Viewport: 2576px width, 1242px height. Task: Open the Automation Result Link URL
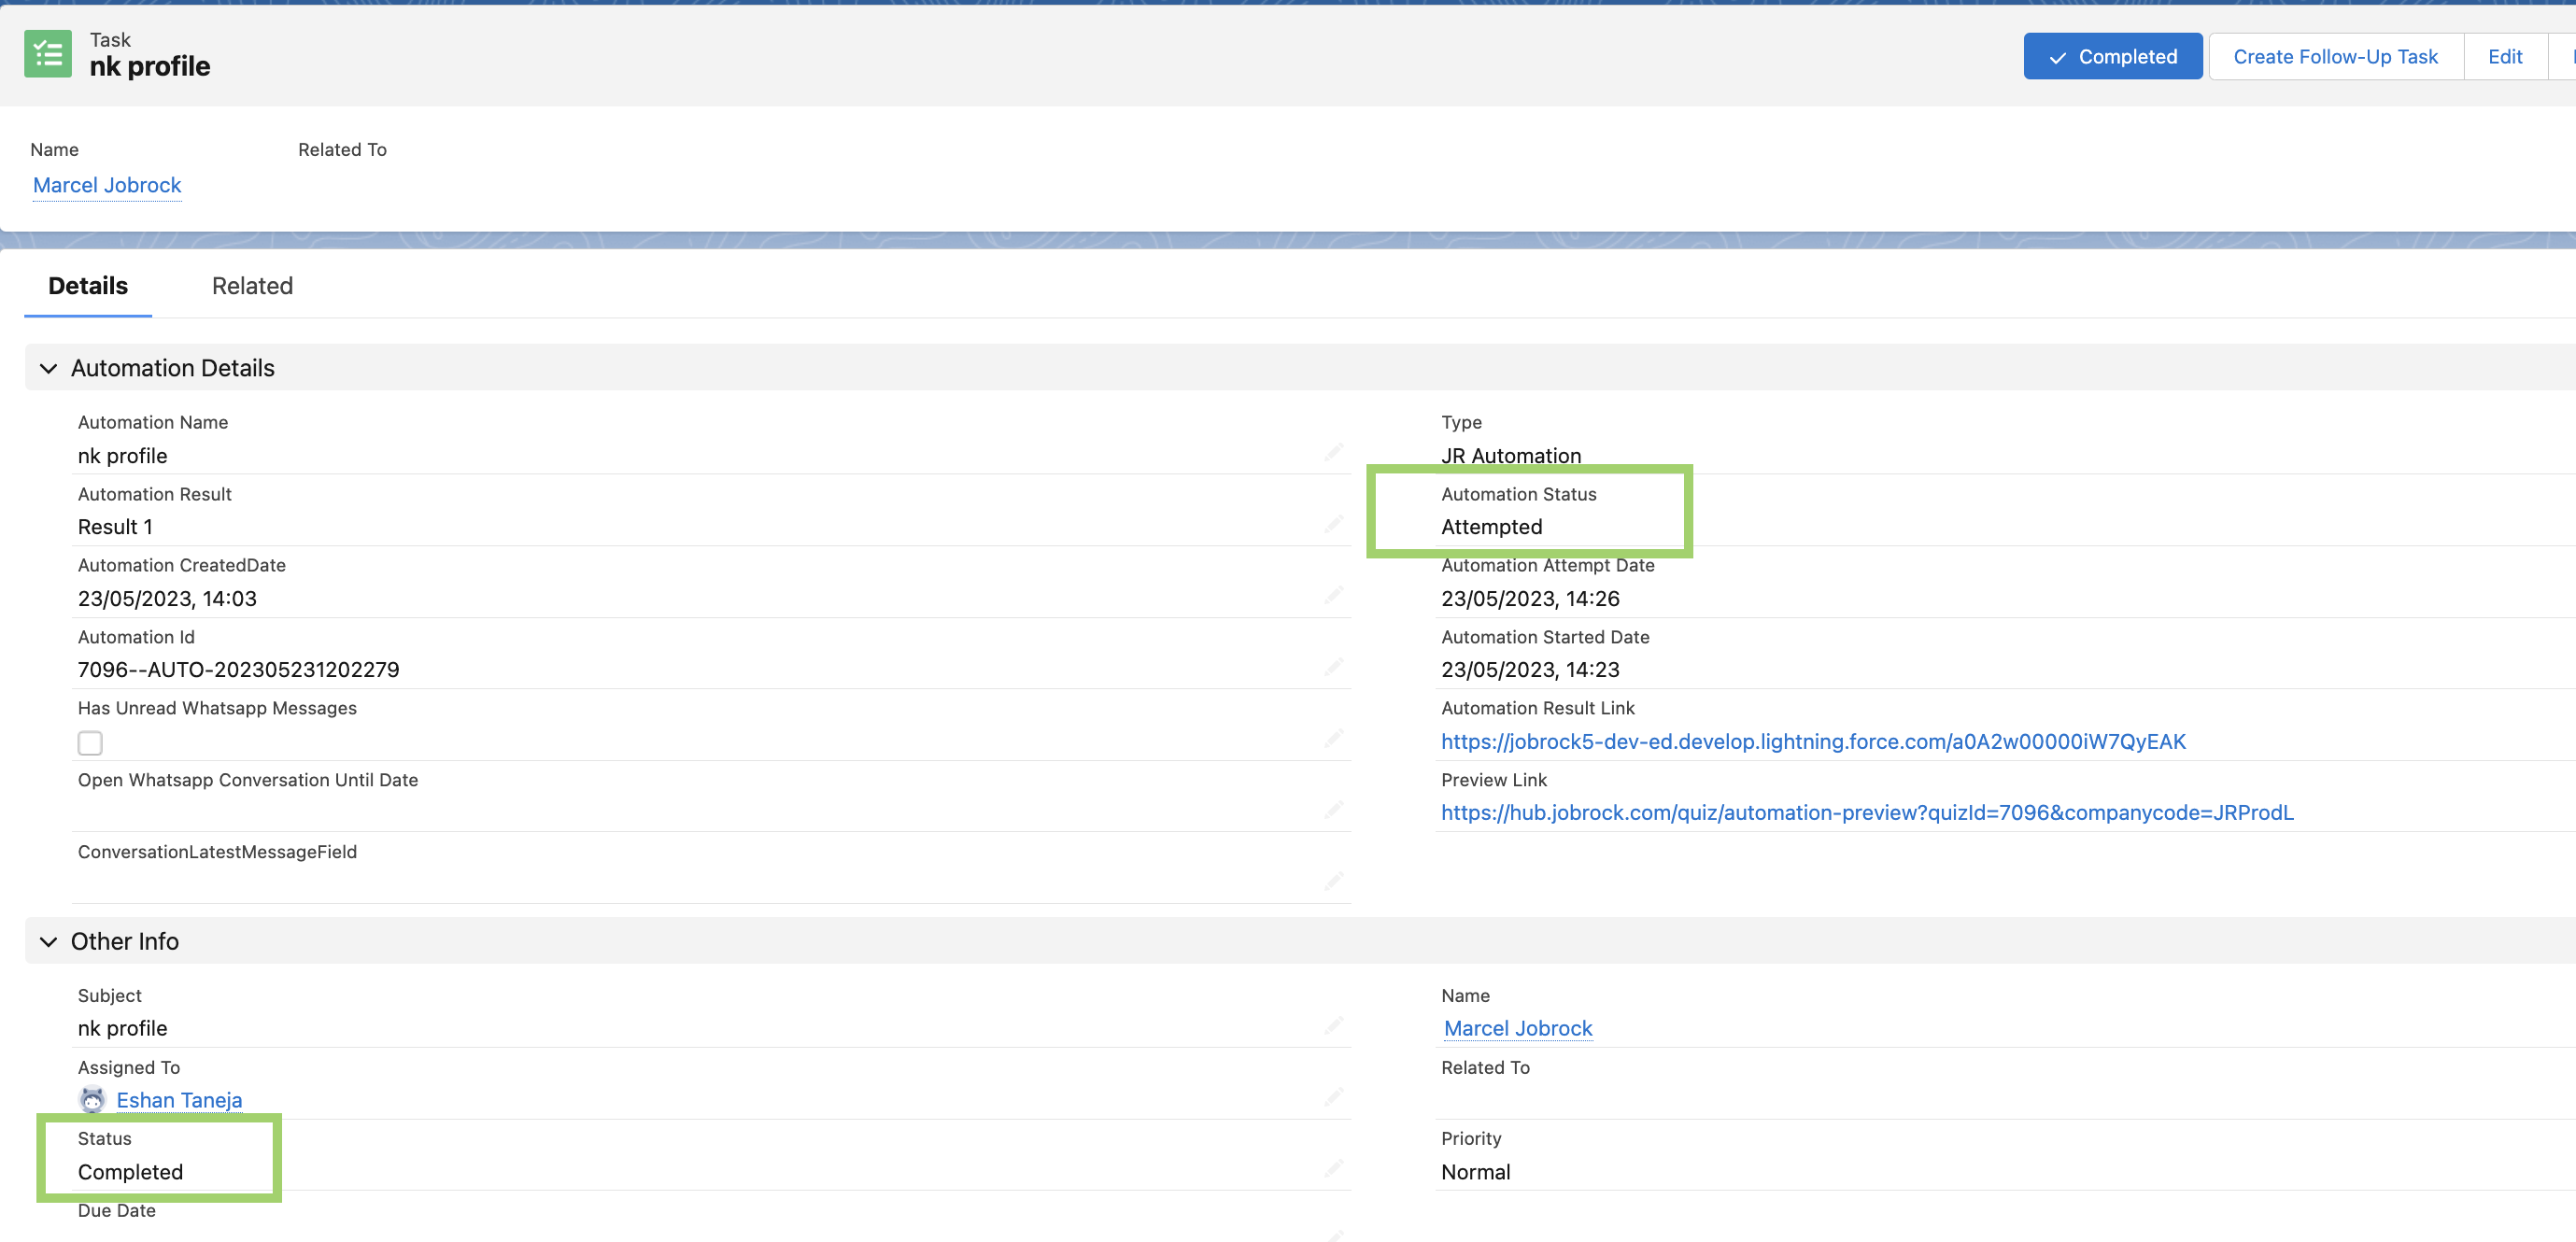click(1812, 741)
